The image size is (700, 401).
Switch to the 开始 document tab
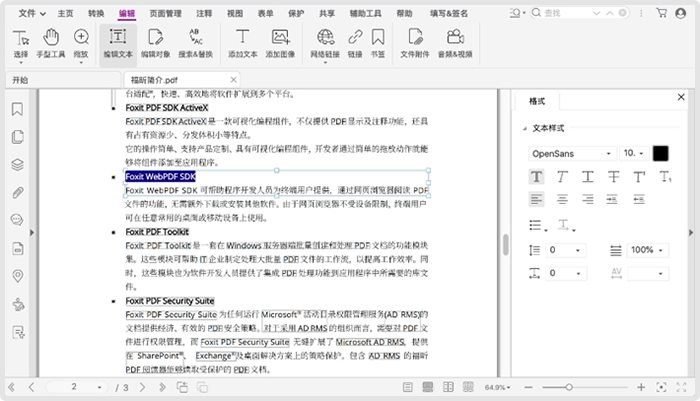[62, 80]
